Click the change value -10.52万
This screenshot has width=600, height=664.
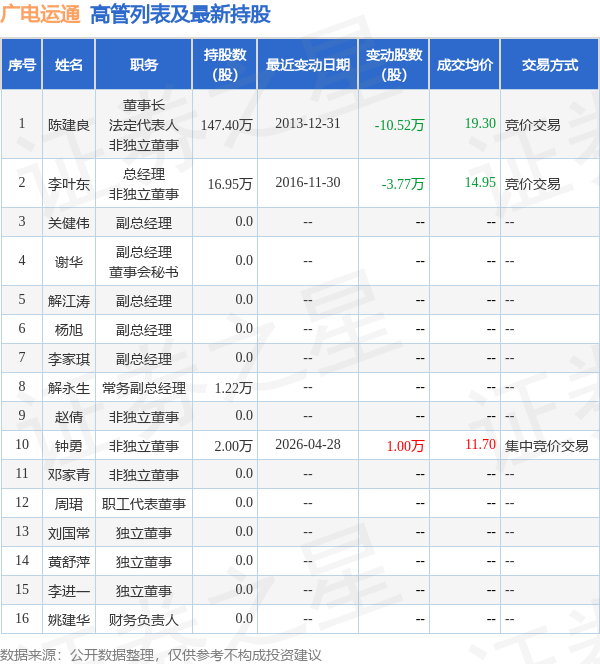399,125
